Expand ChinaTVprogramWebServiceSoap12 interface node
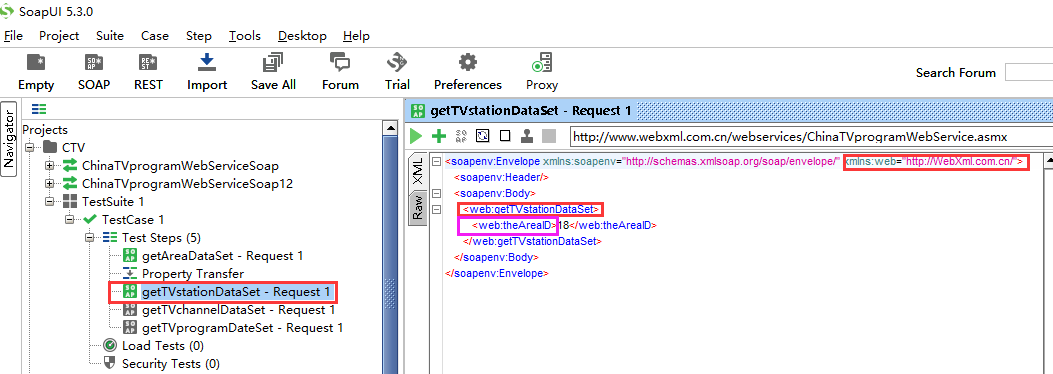Screen dimensions: 1053x374 [x=50, y=183]
